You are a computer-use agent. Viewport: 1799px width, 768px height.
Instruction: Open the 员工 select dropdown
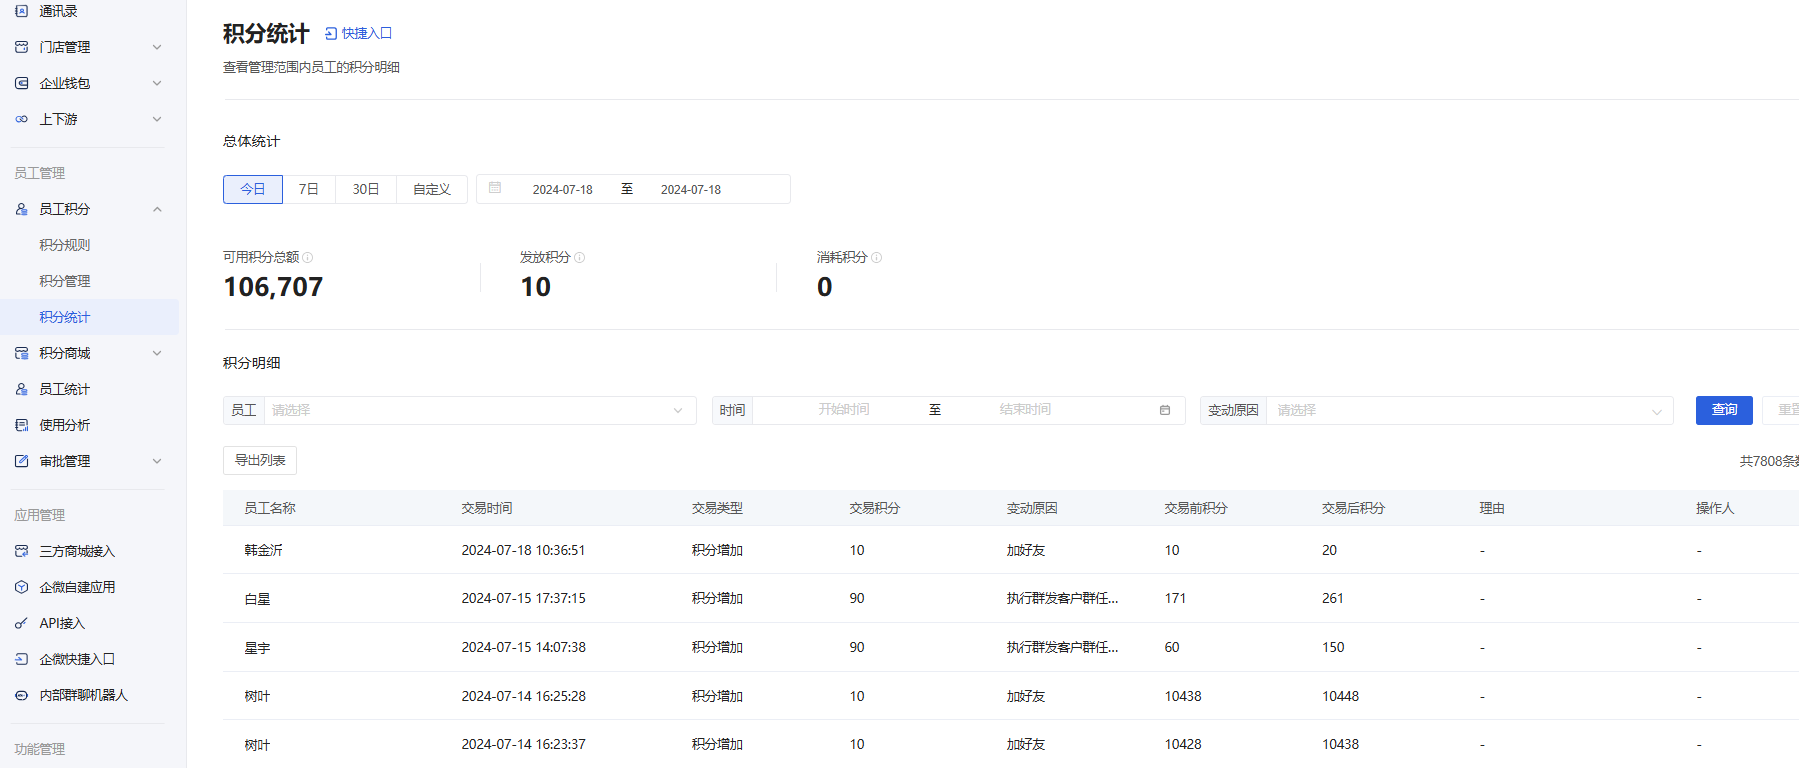[480, 410]
